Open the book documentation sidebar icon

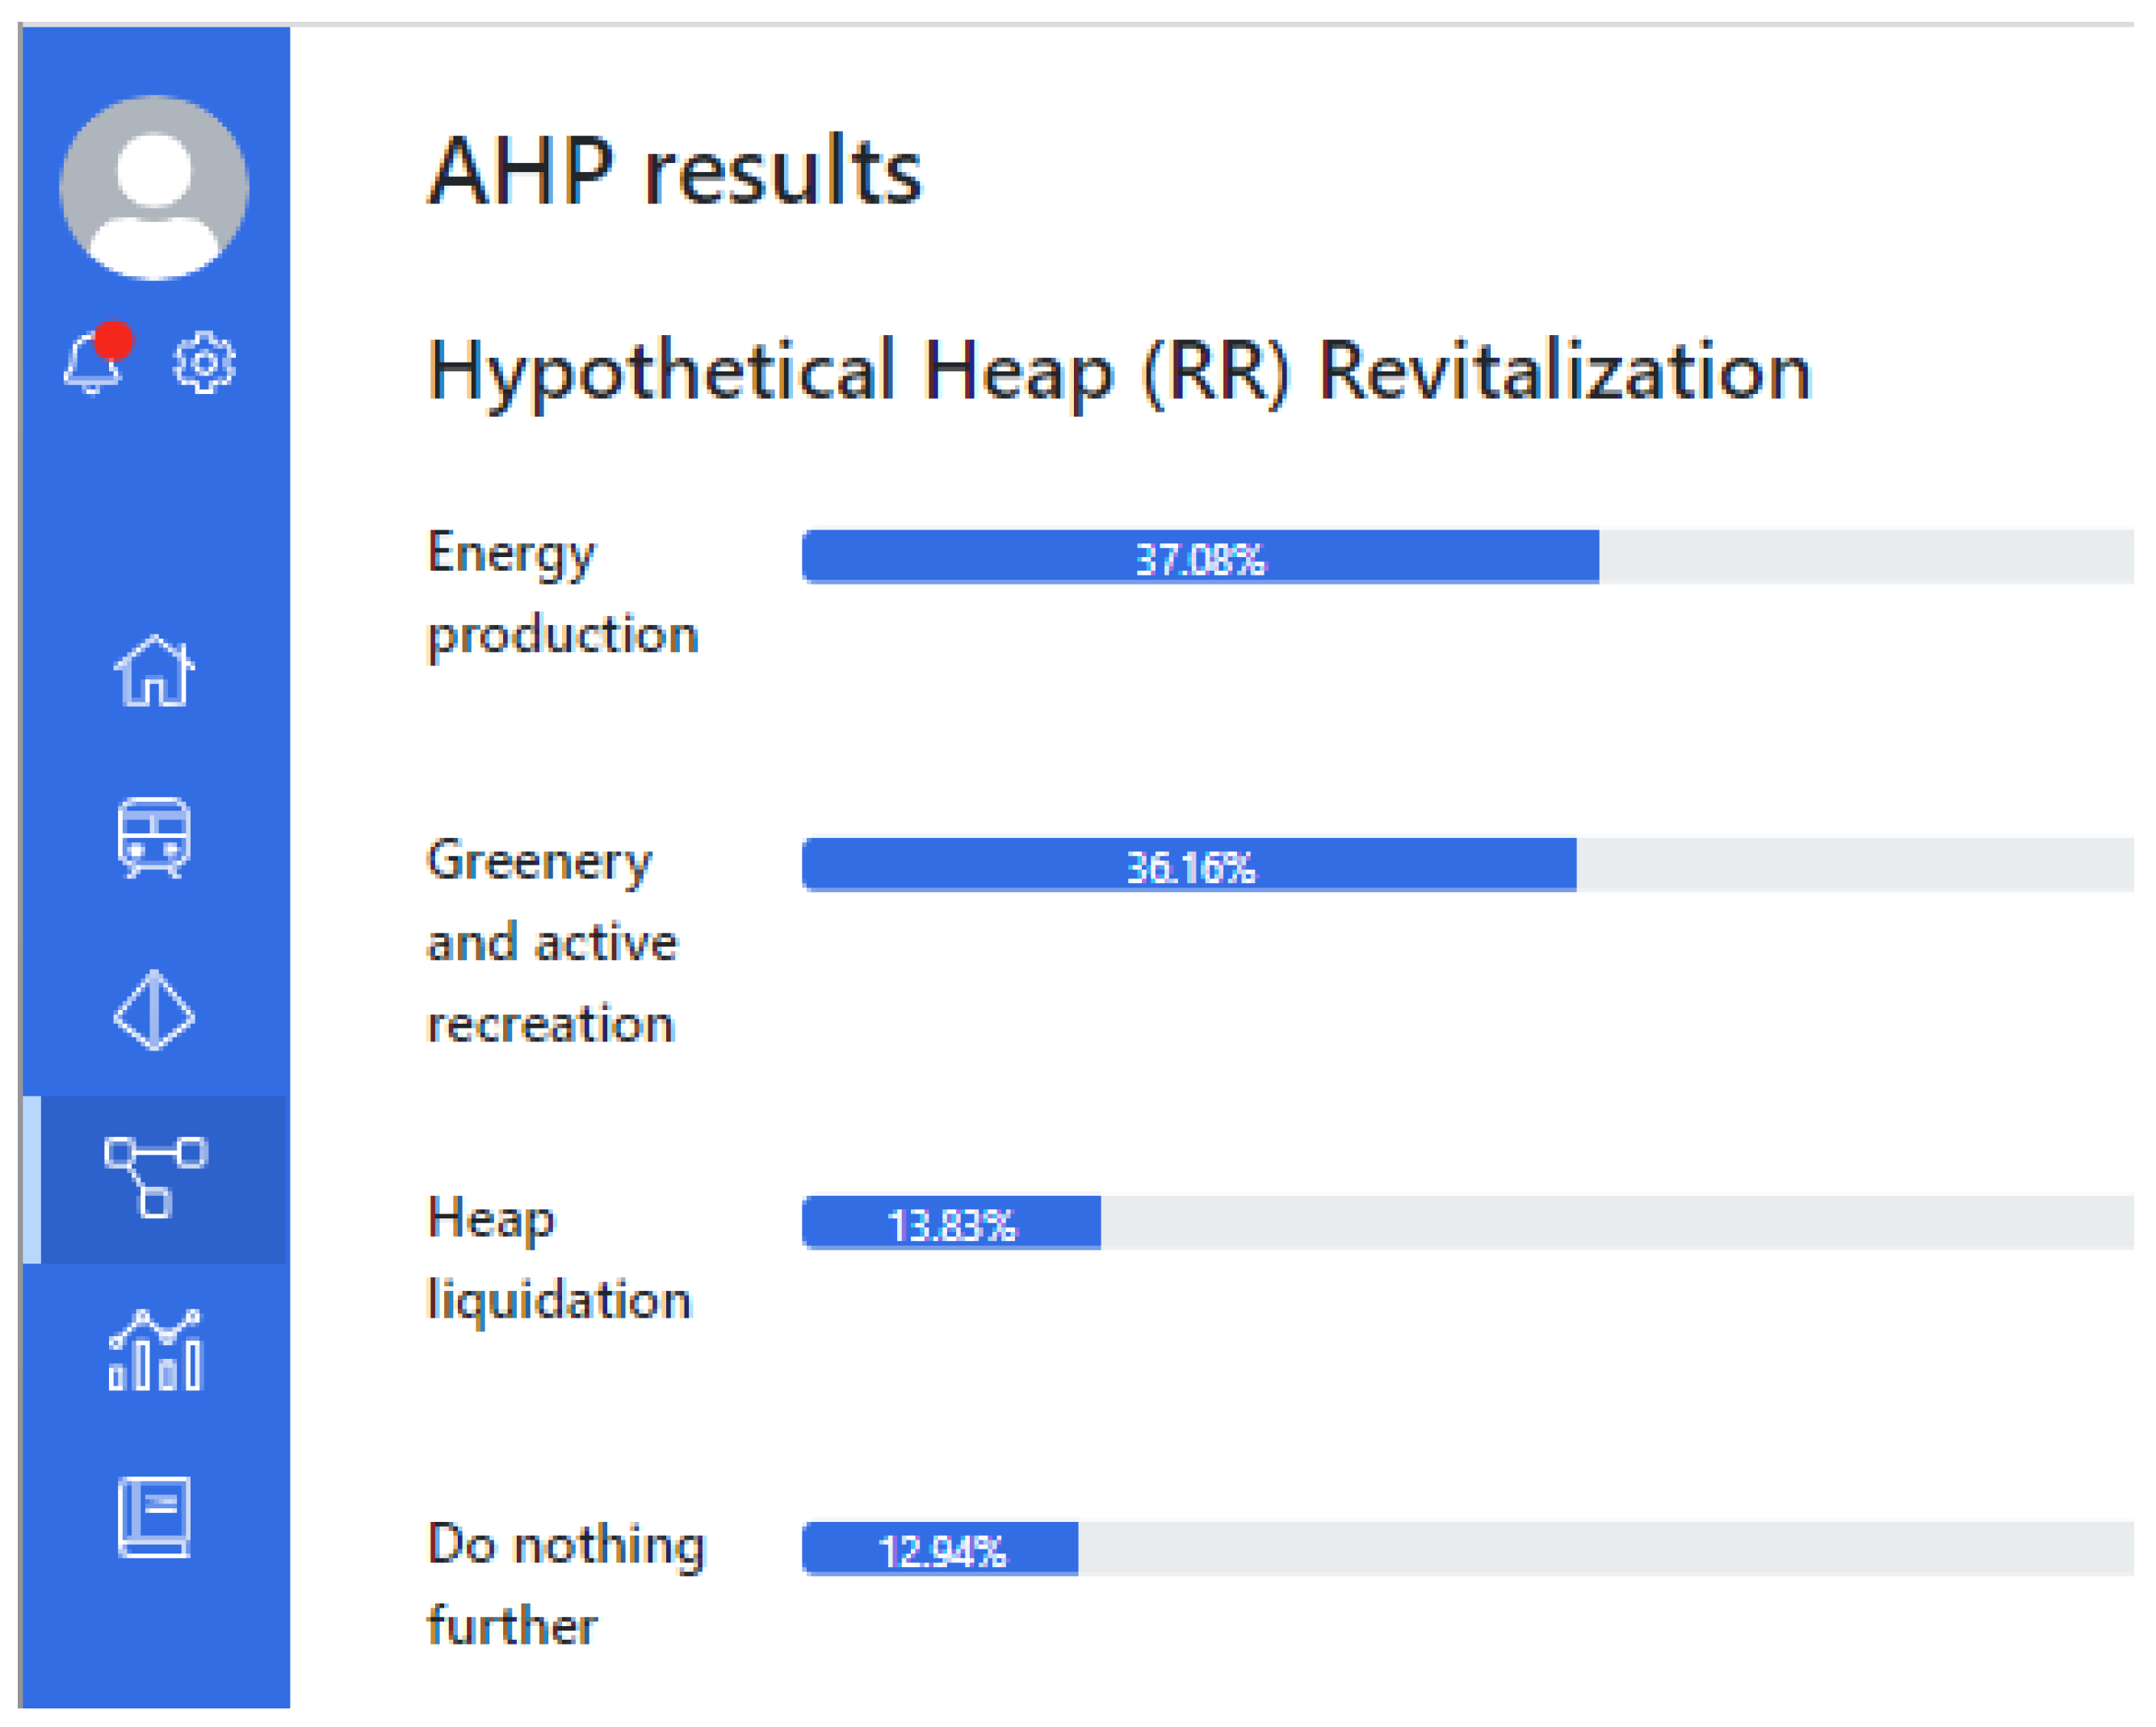(x=154, y=1516)
